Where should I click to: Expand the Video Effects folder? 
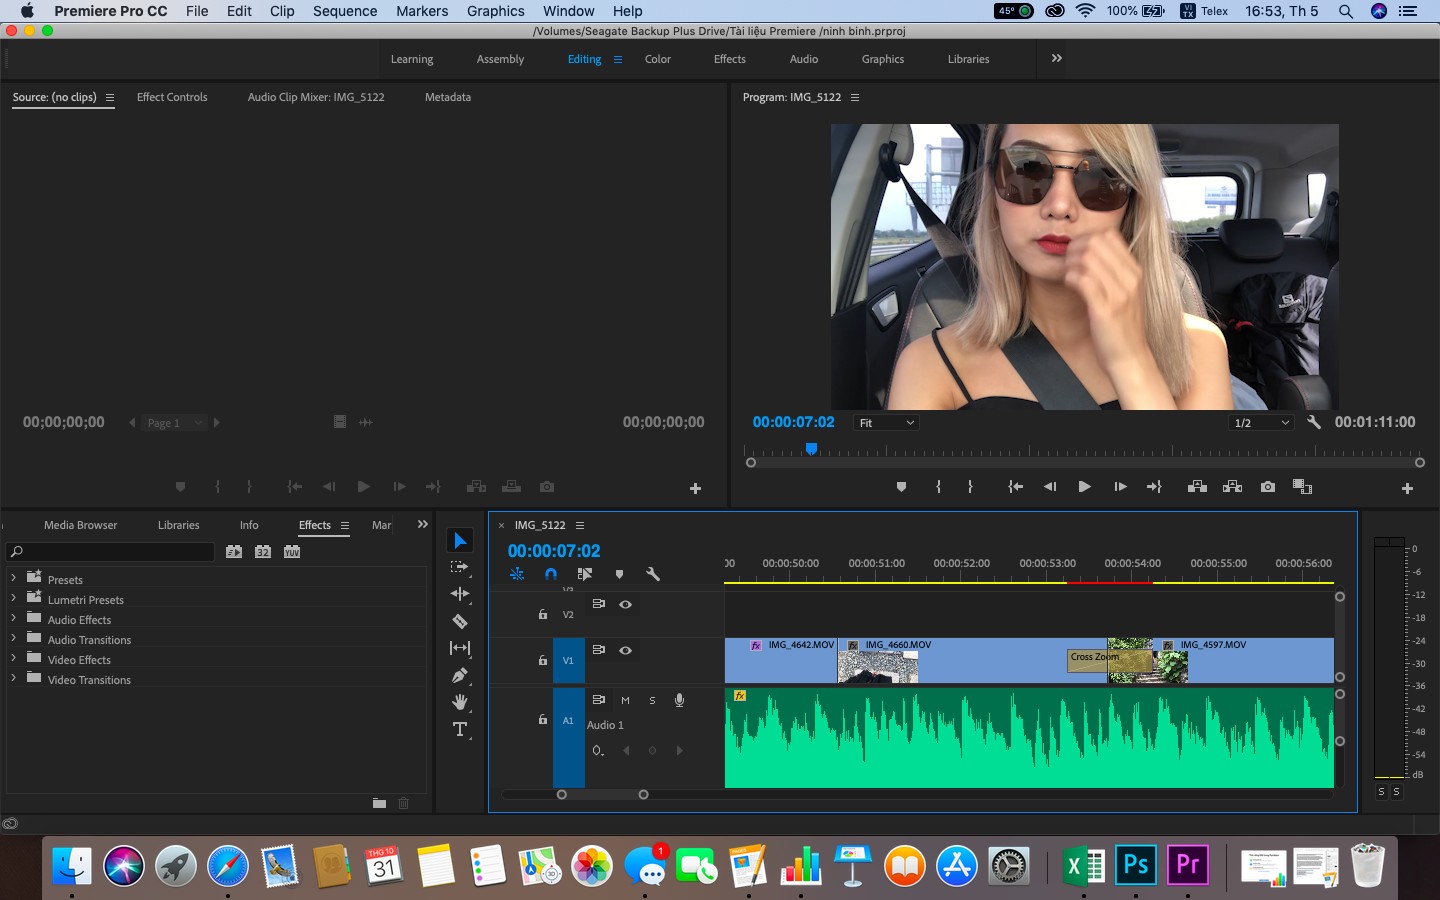13,658
